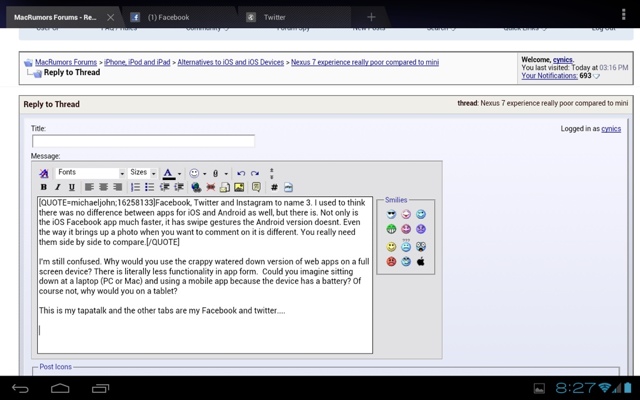Open Alternatives to iOS and iOS Devices link
The height and width of the screenshot is (400, 640).
click(231, 62)
